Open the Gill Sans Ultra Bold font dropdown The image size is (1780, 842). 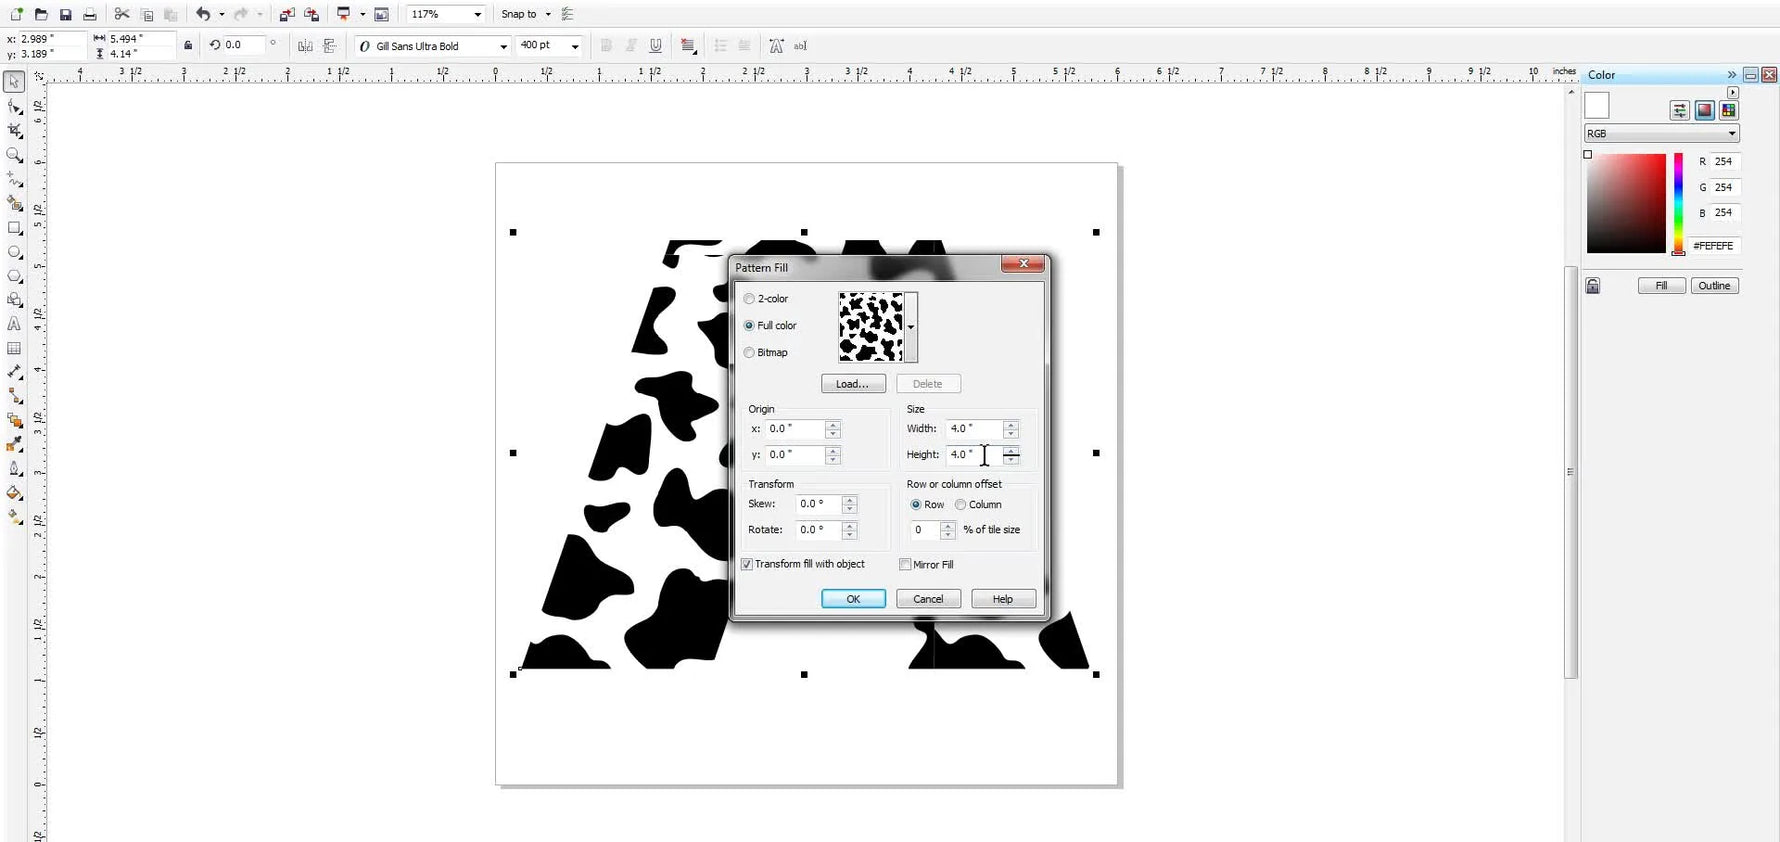coord(503,46)
